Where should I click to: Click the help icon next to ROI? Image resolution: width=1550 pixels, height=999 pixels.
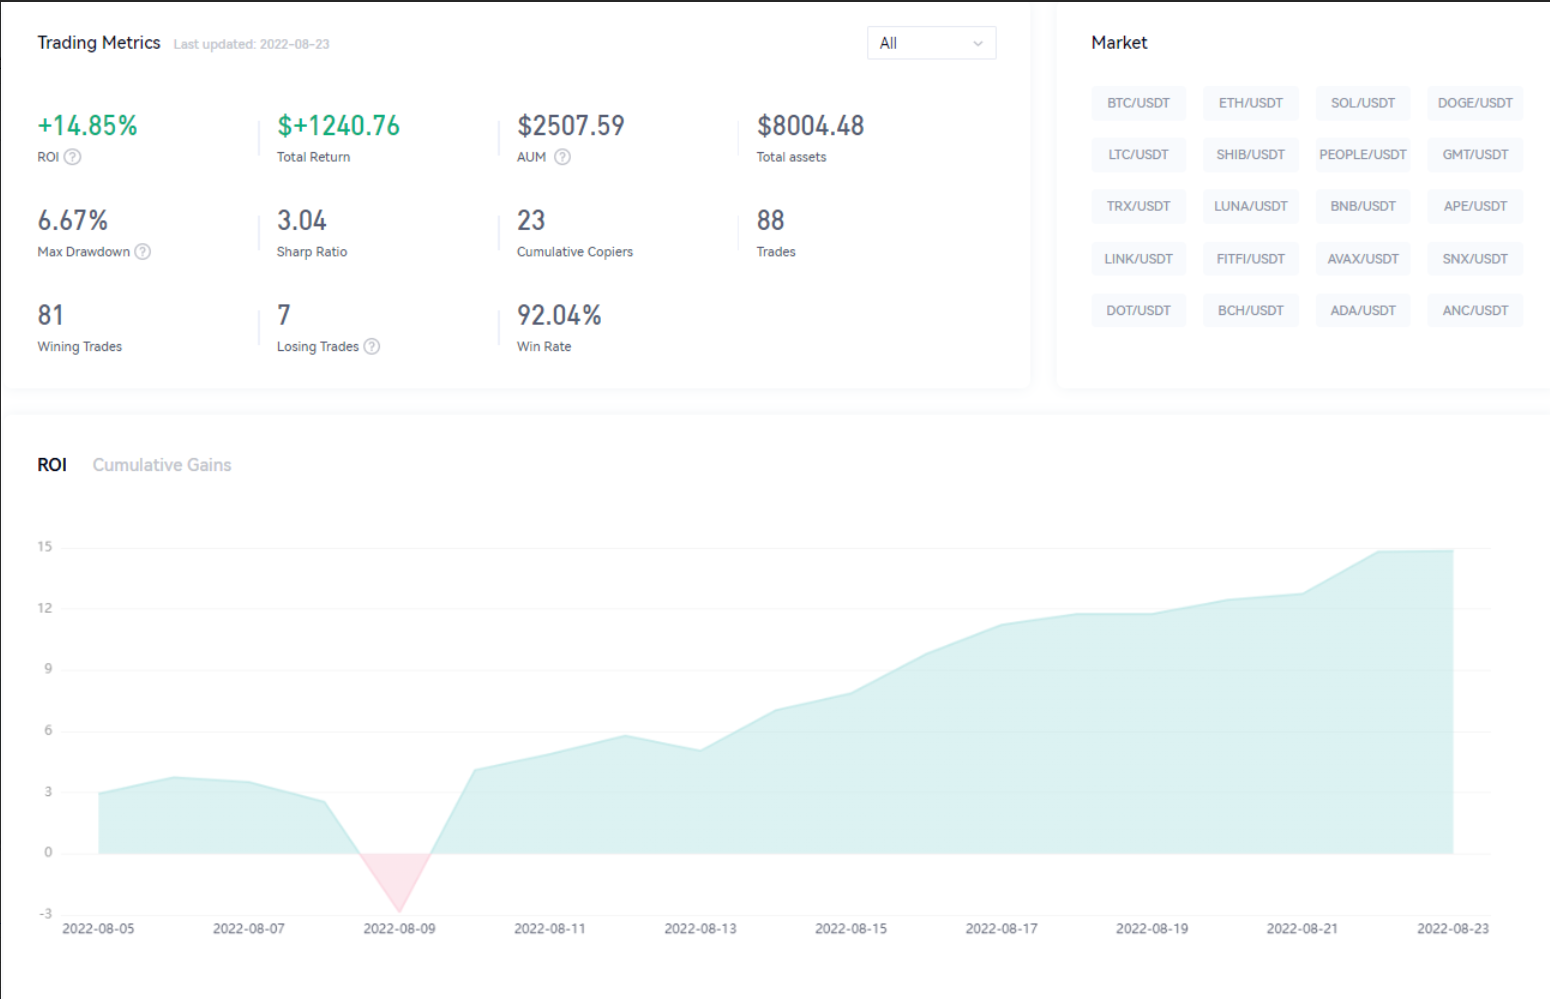pos(72,157)
